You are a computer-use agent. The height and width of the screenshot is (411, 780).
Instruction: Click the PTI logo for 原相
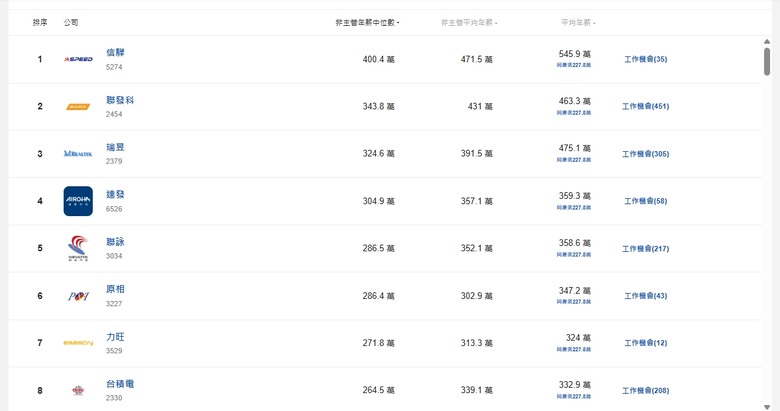coord(78,296)
